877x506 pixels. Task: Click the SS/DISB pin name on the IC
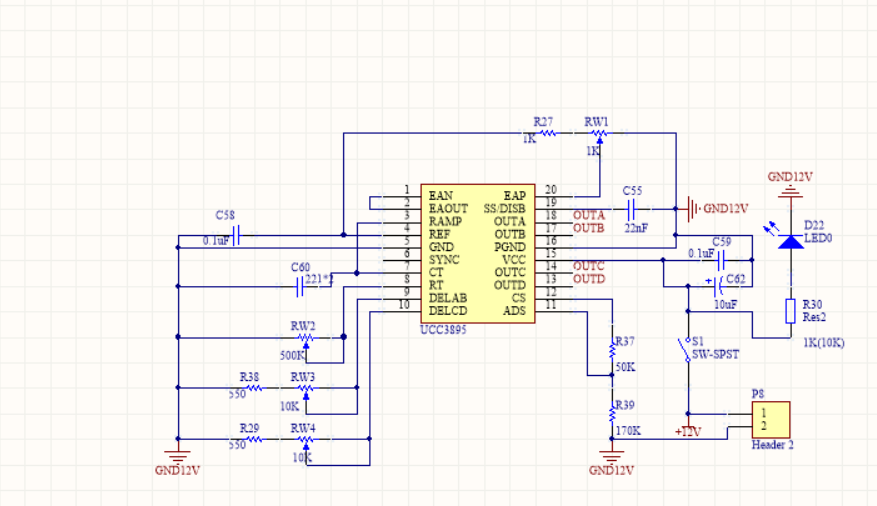504,209
